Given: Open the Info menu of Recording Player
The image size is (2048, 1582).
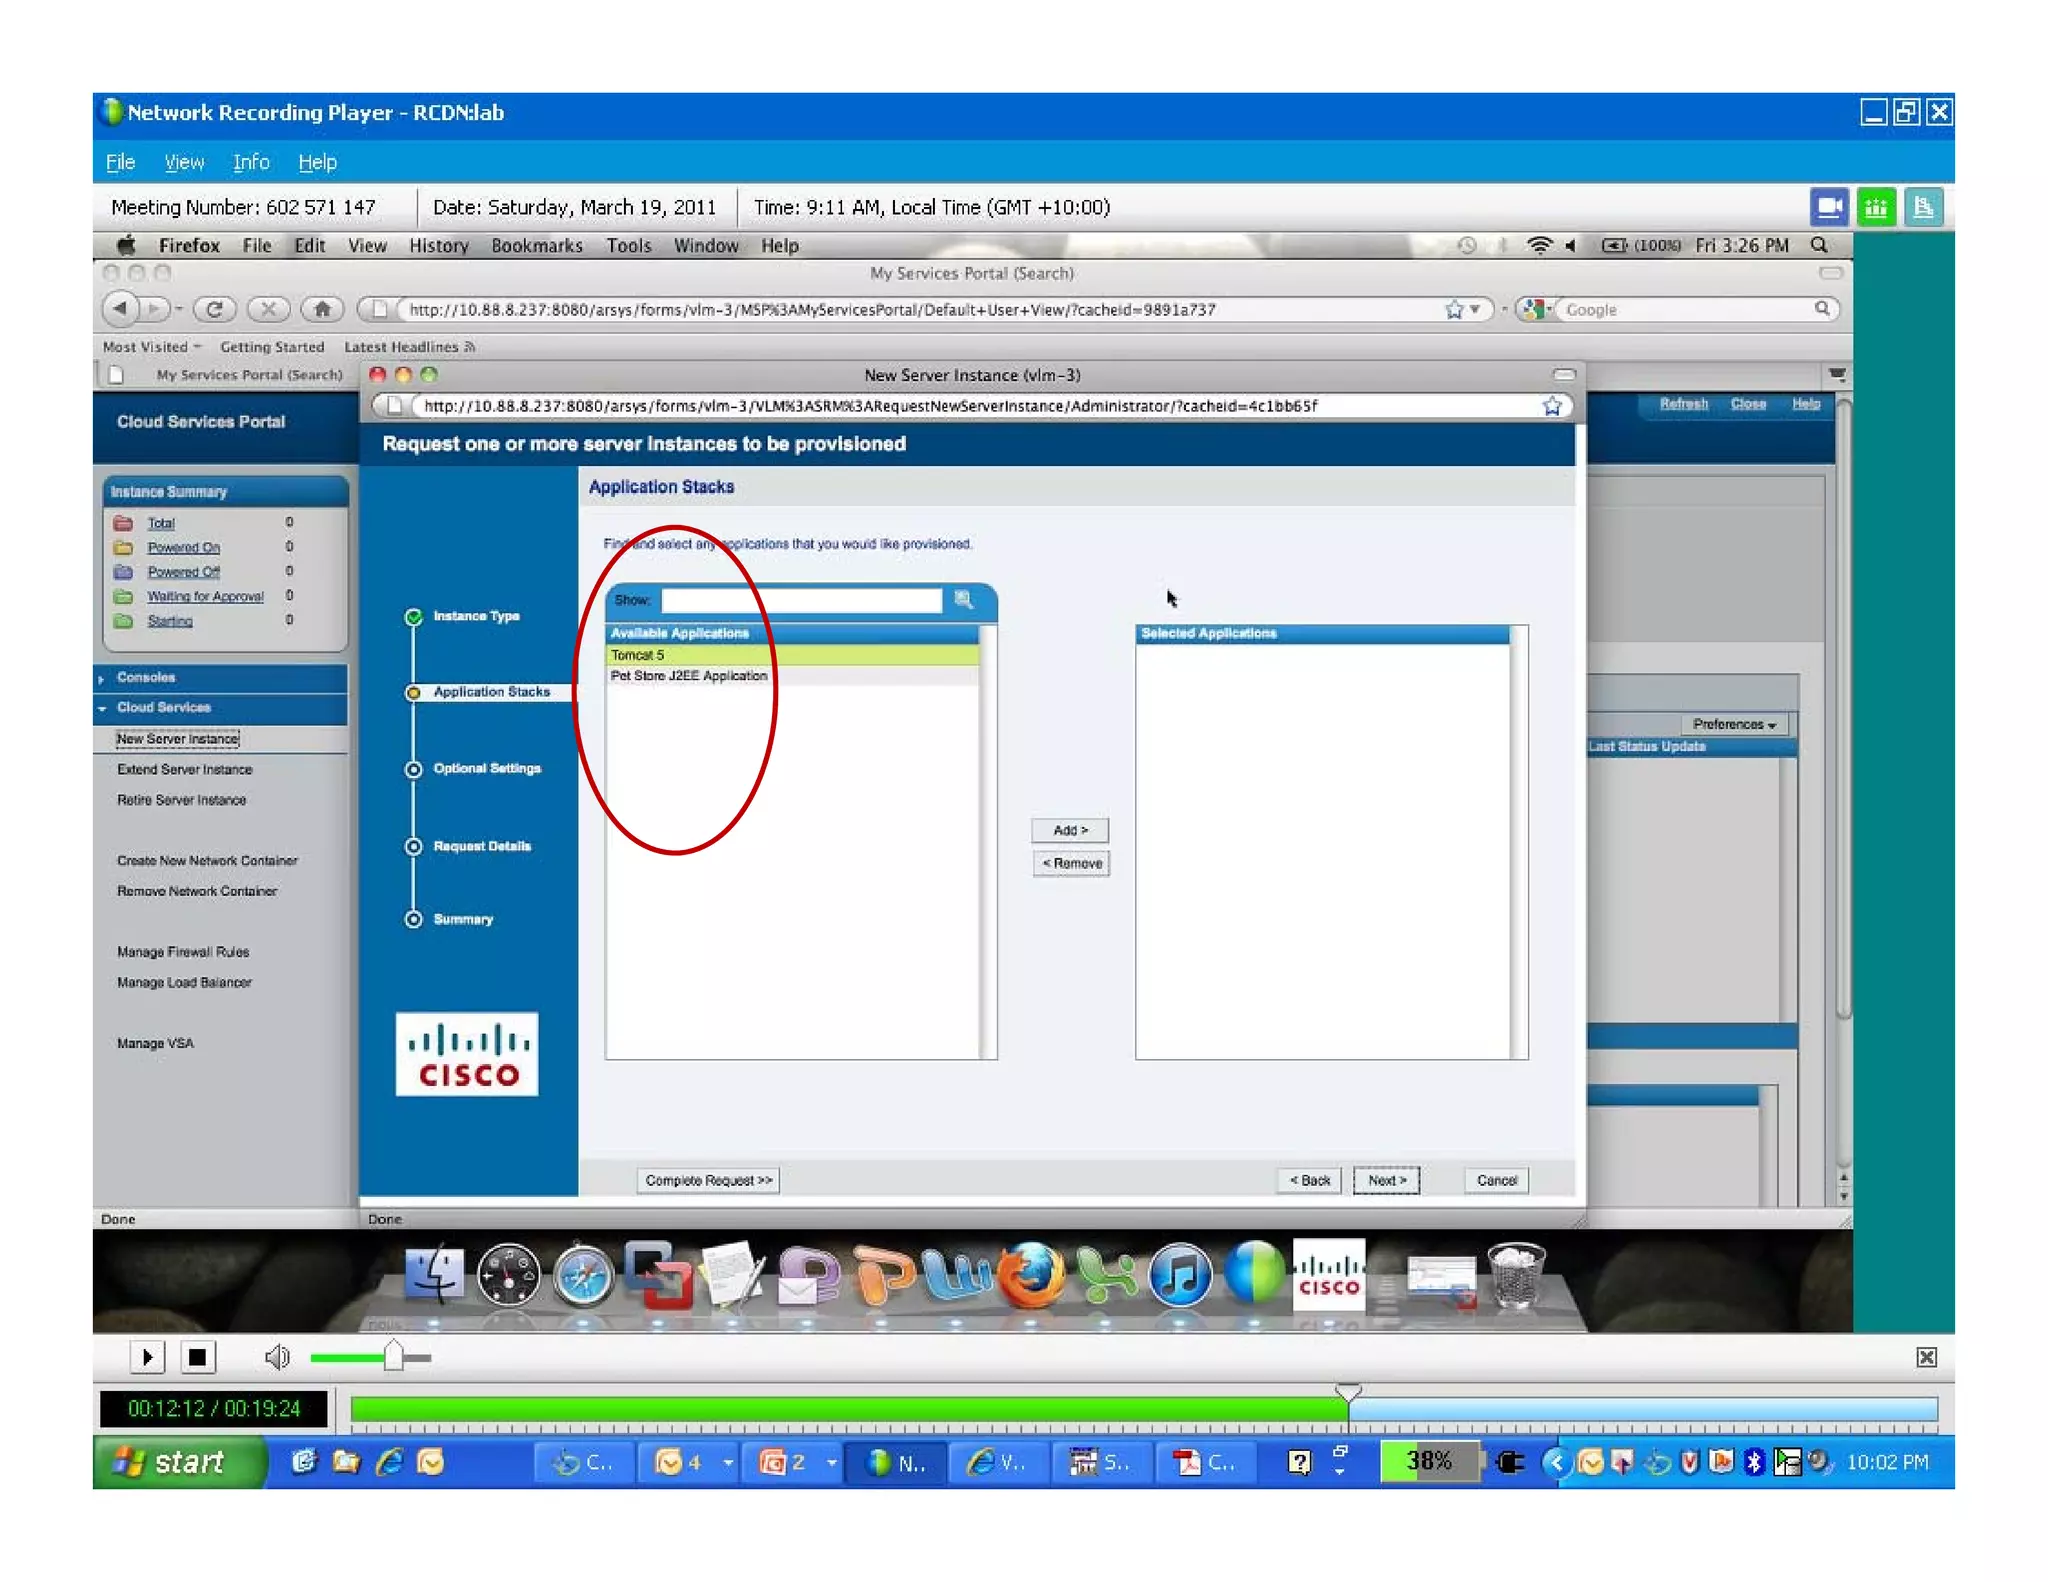Looking at the screenshot, I should 251,162.
